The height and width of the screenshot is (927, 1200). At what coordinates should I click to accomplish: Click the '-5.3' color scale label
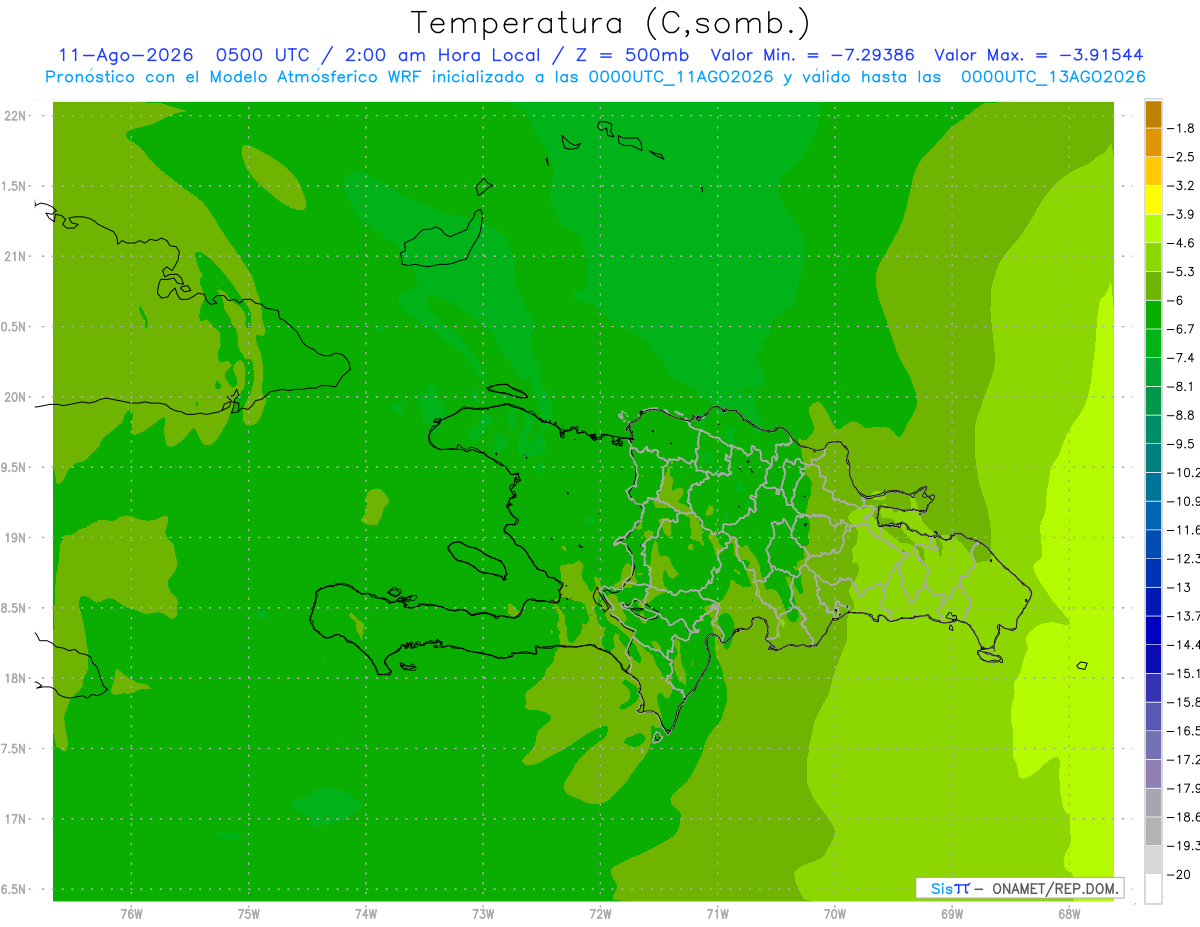coord(1181,272)
